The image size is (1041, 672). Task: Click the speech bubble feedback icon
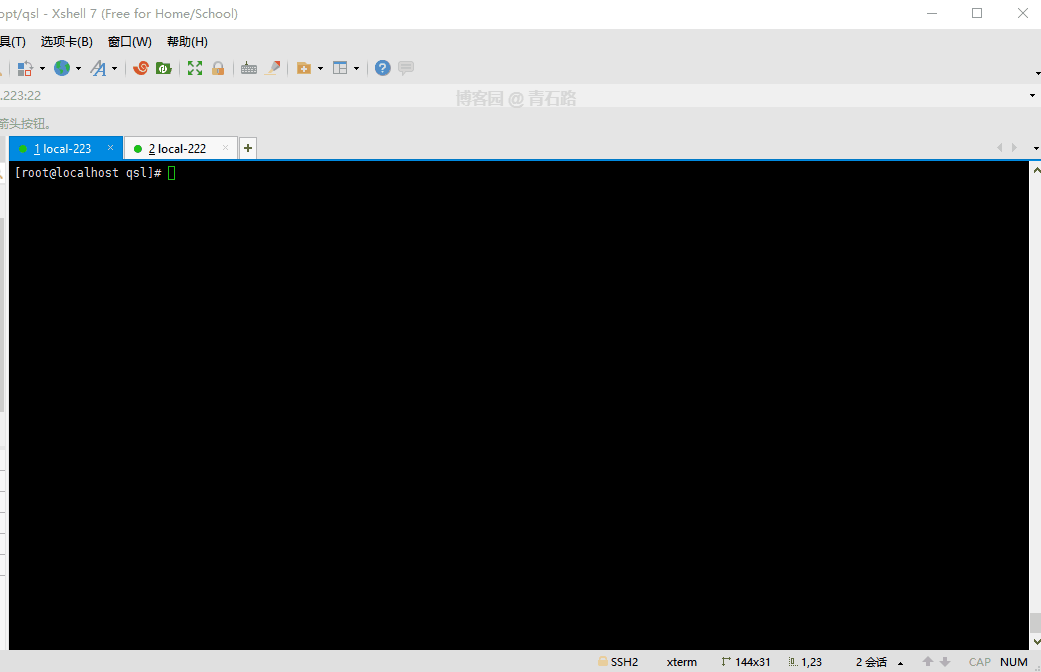pyautogui.click(x=406, y=68)
